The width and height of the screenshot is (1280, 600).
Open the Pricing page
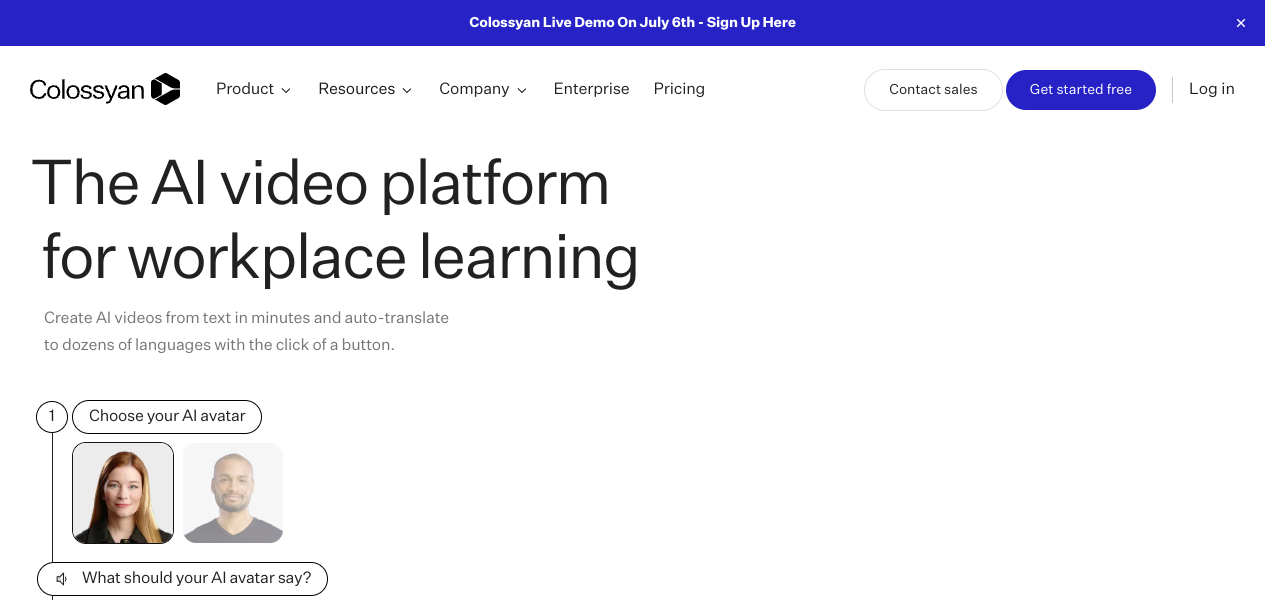(x=679, y=89)
